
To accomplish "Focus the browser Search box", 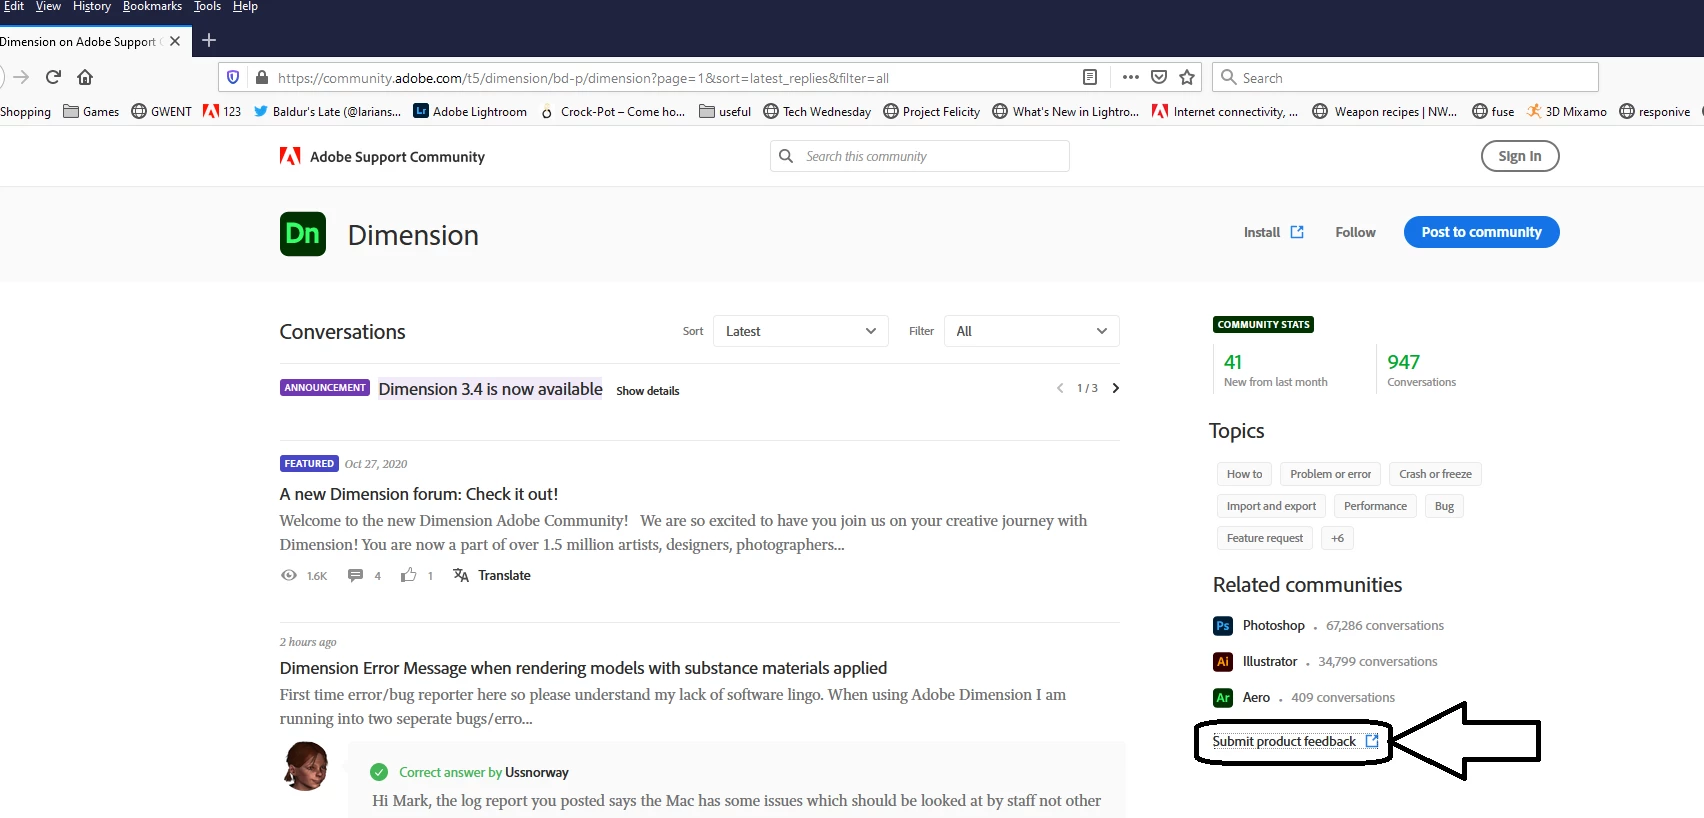I will (x=1405, y=77).
